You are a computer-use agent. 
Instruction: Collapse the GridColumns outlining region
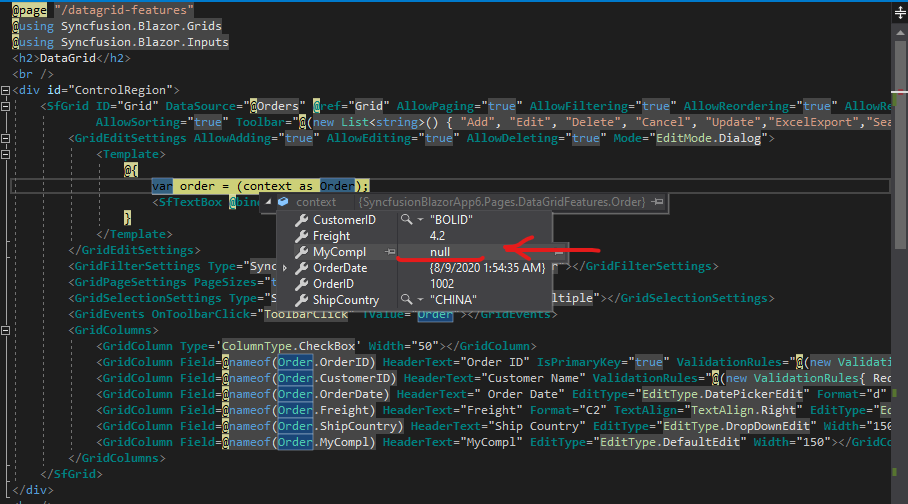tap(6, 330)
